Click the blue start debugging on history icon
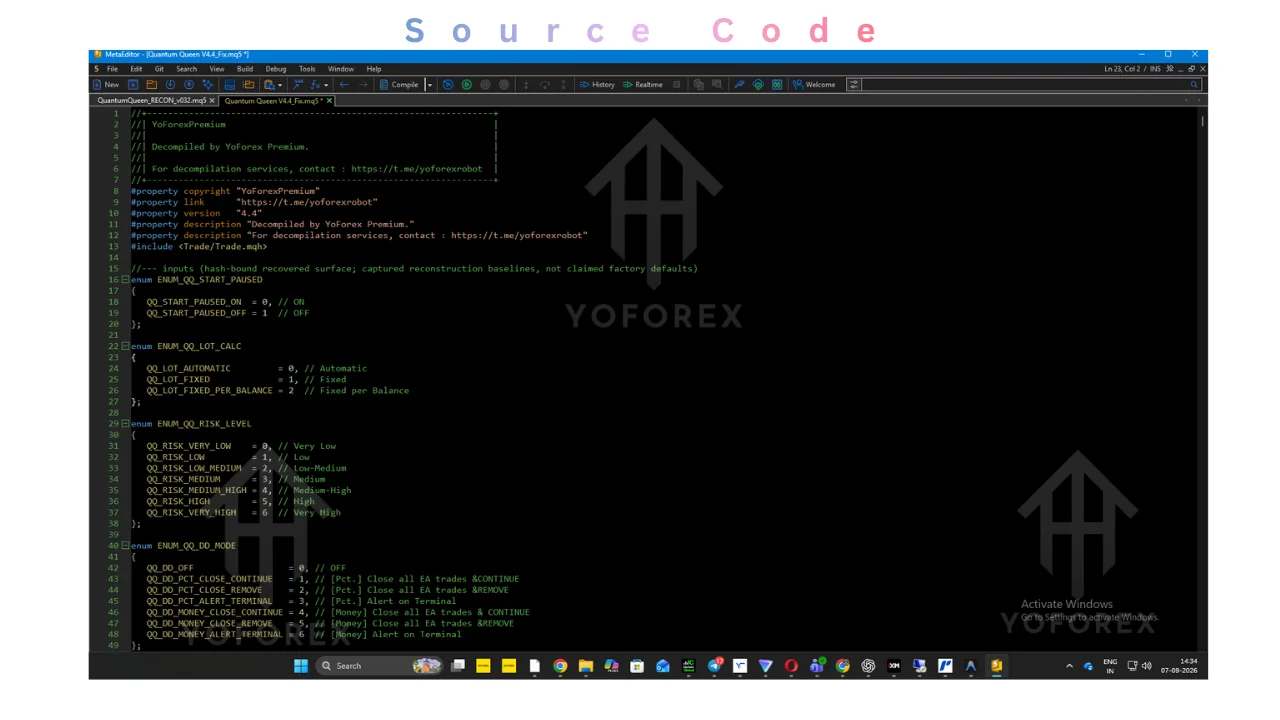1280x720 pixels. [x=448, y=84]
